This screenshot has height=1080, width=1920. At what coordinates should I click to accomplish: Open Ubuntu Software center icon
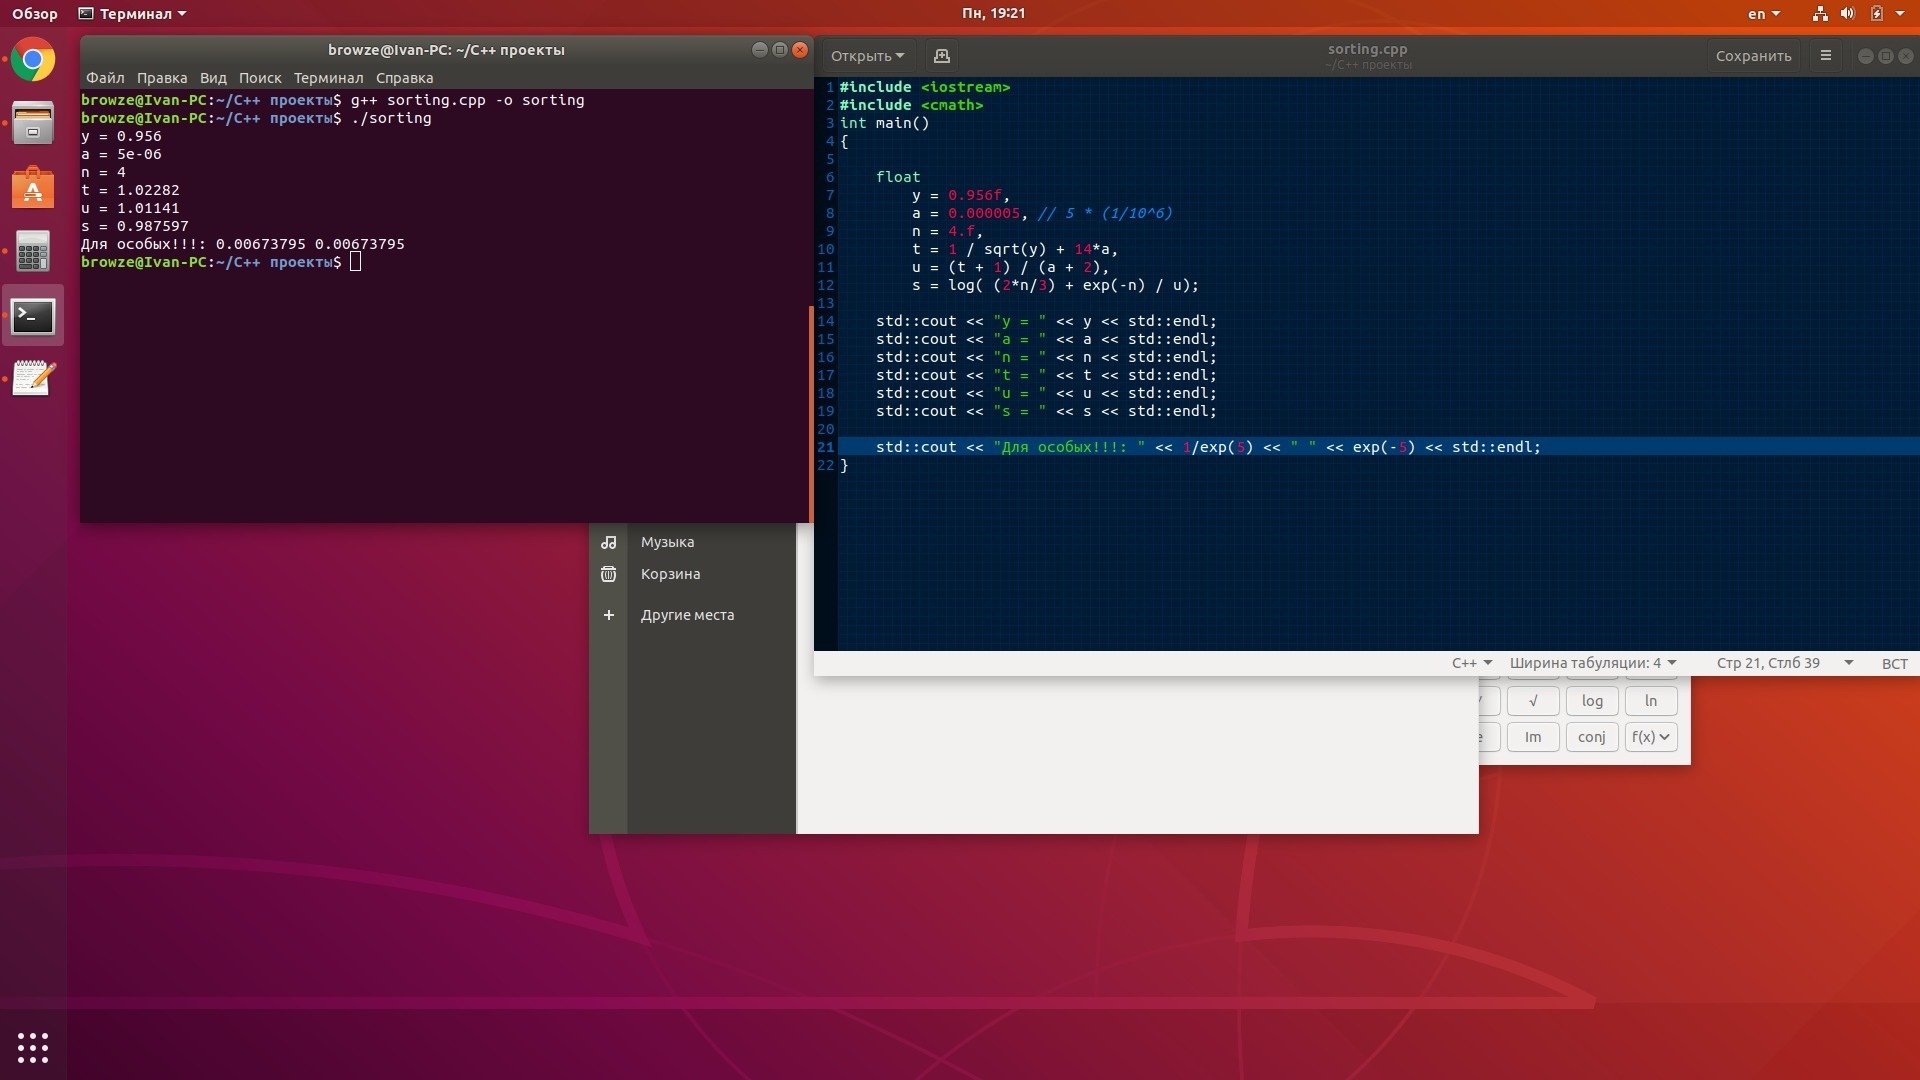(33, 188)
